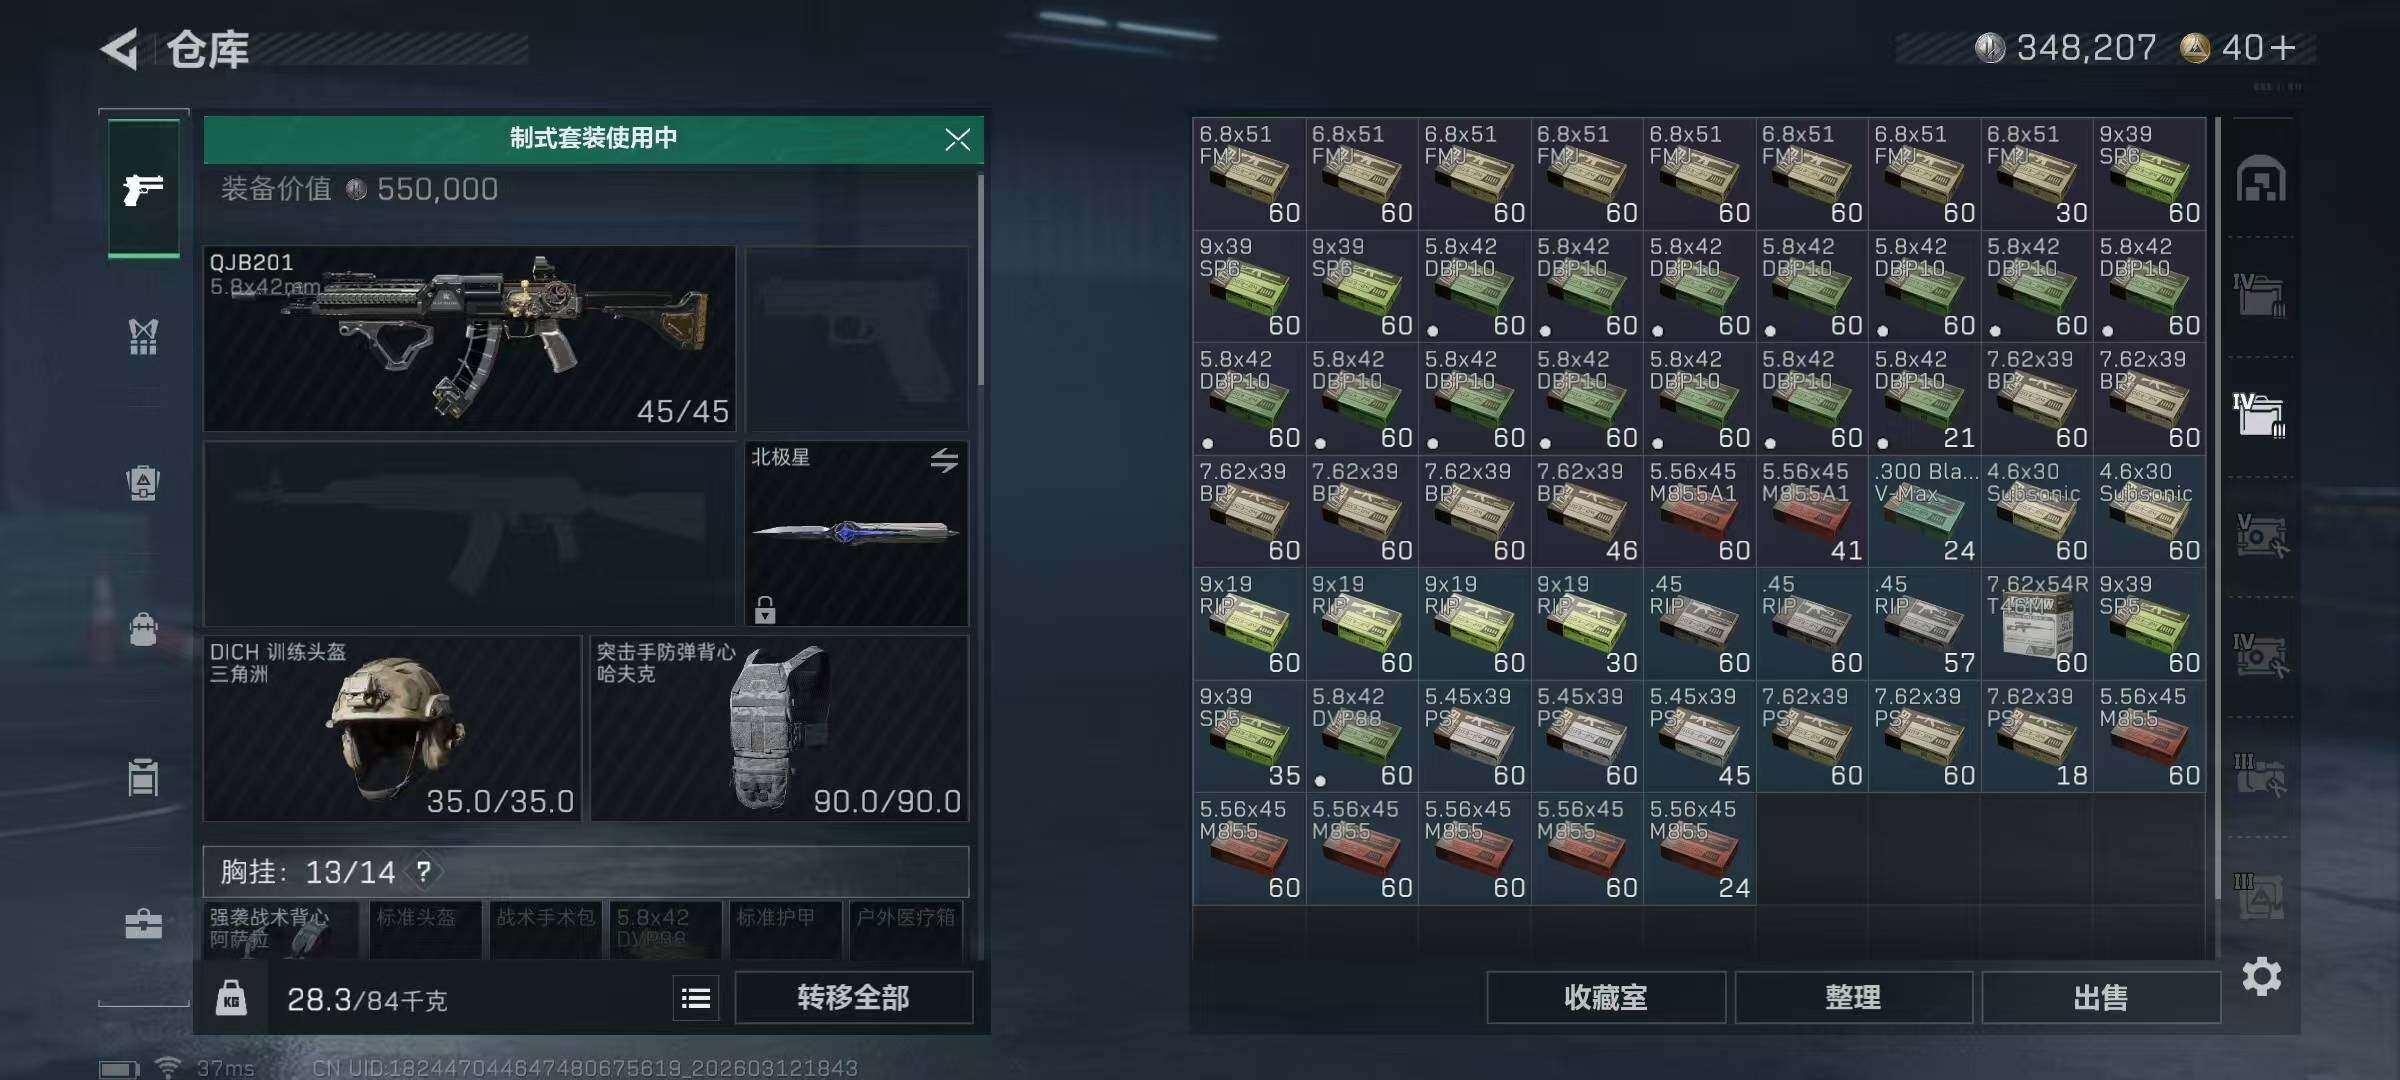The width and height of the screenshot is (2400, 1080).
Task: Open the chest rig help question mark
Action: pos(424,872)
